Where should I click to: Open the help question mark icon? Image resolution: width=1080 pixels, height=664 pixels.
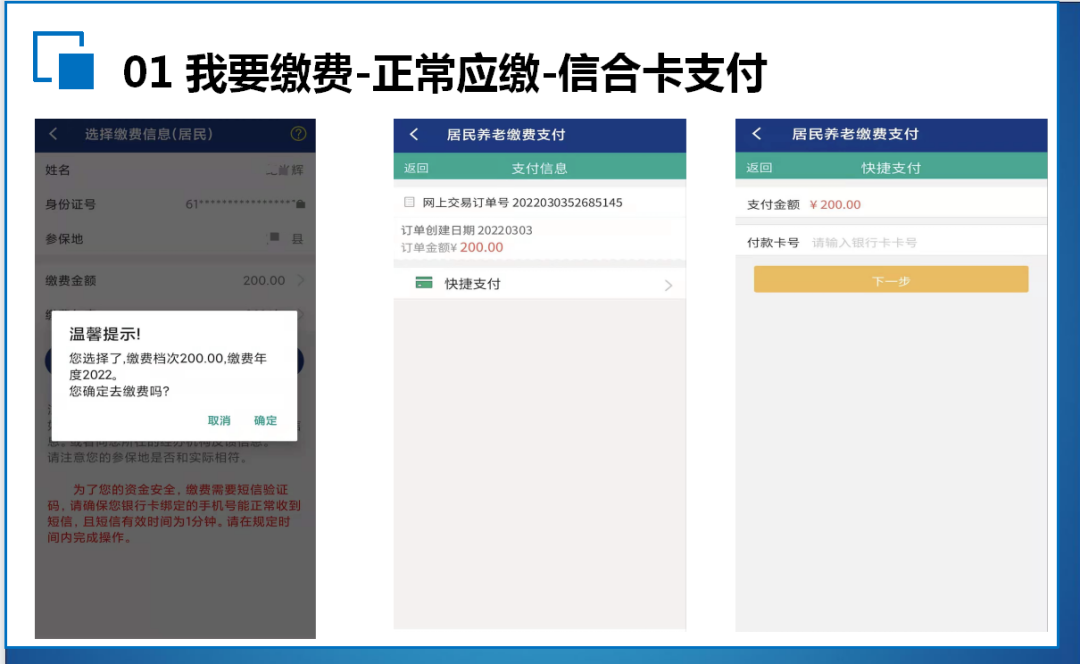pyautogui.click(x=298, y=134)
